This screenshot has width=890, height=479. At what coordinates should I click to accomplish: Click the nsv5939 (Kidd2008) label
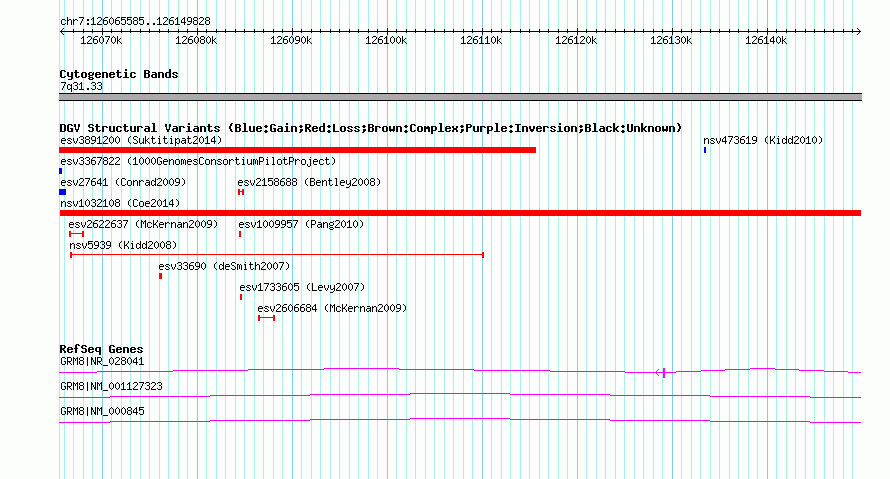(x=123, y=245)
